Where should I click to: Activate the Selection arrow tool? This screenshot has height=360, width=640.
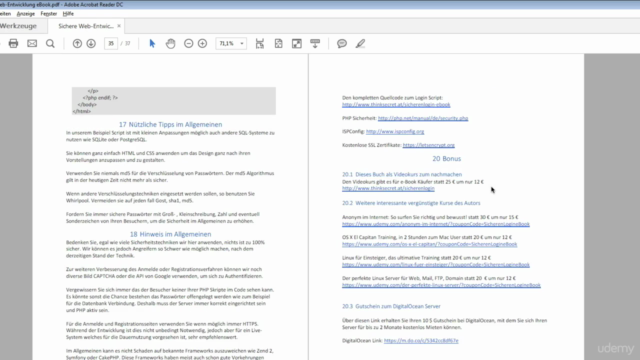pos(152,43)
